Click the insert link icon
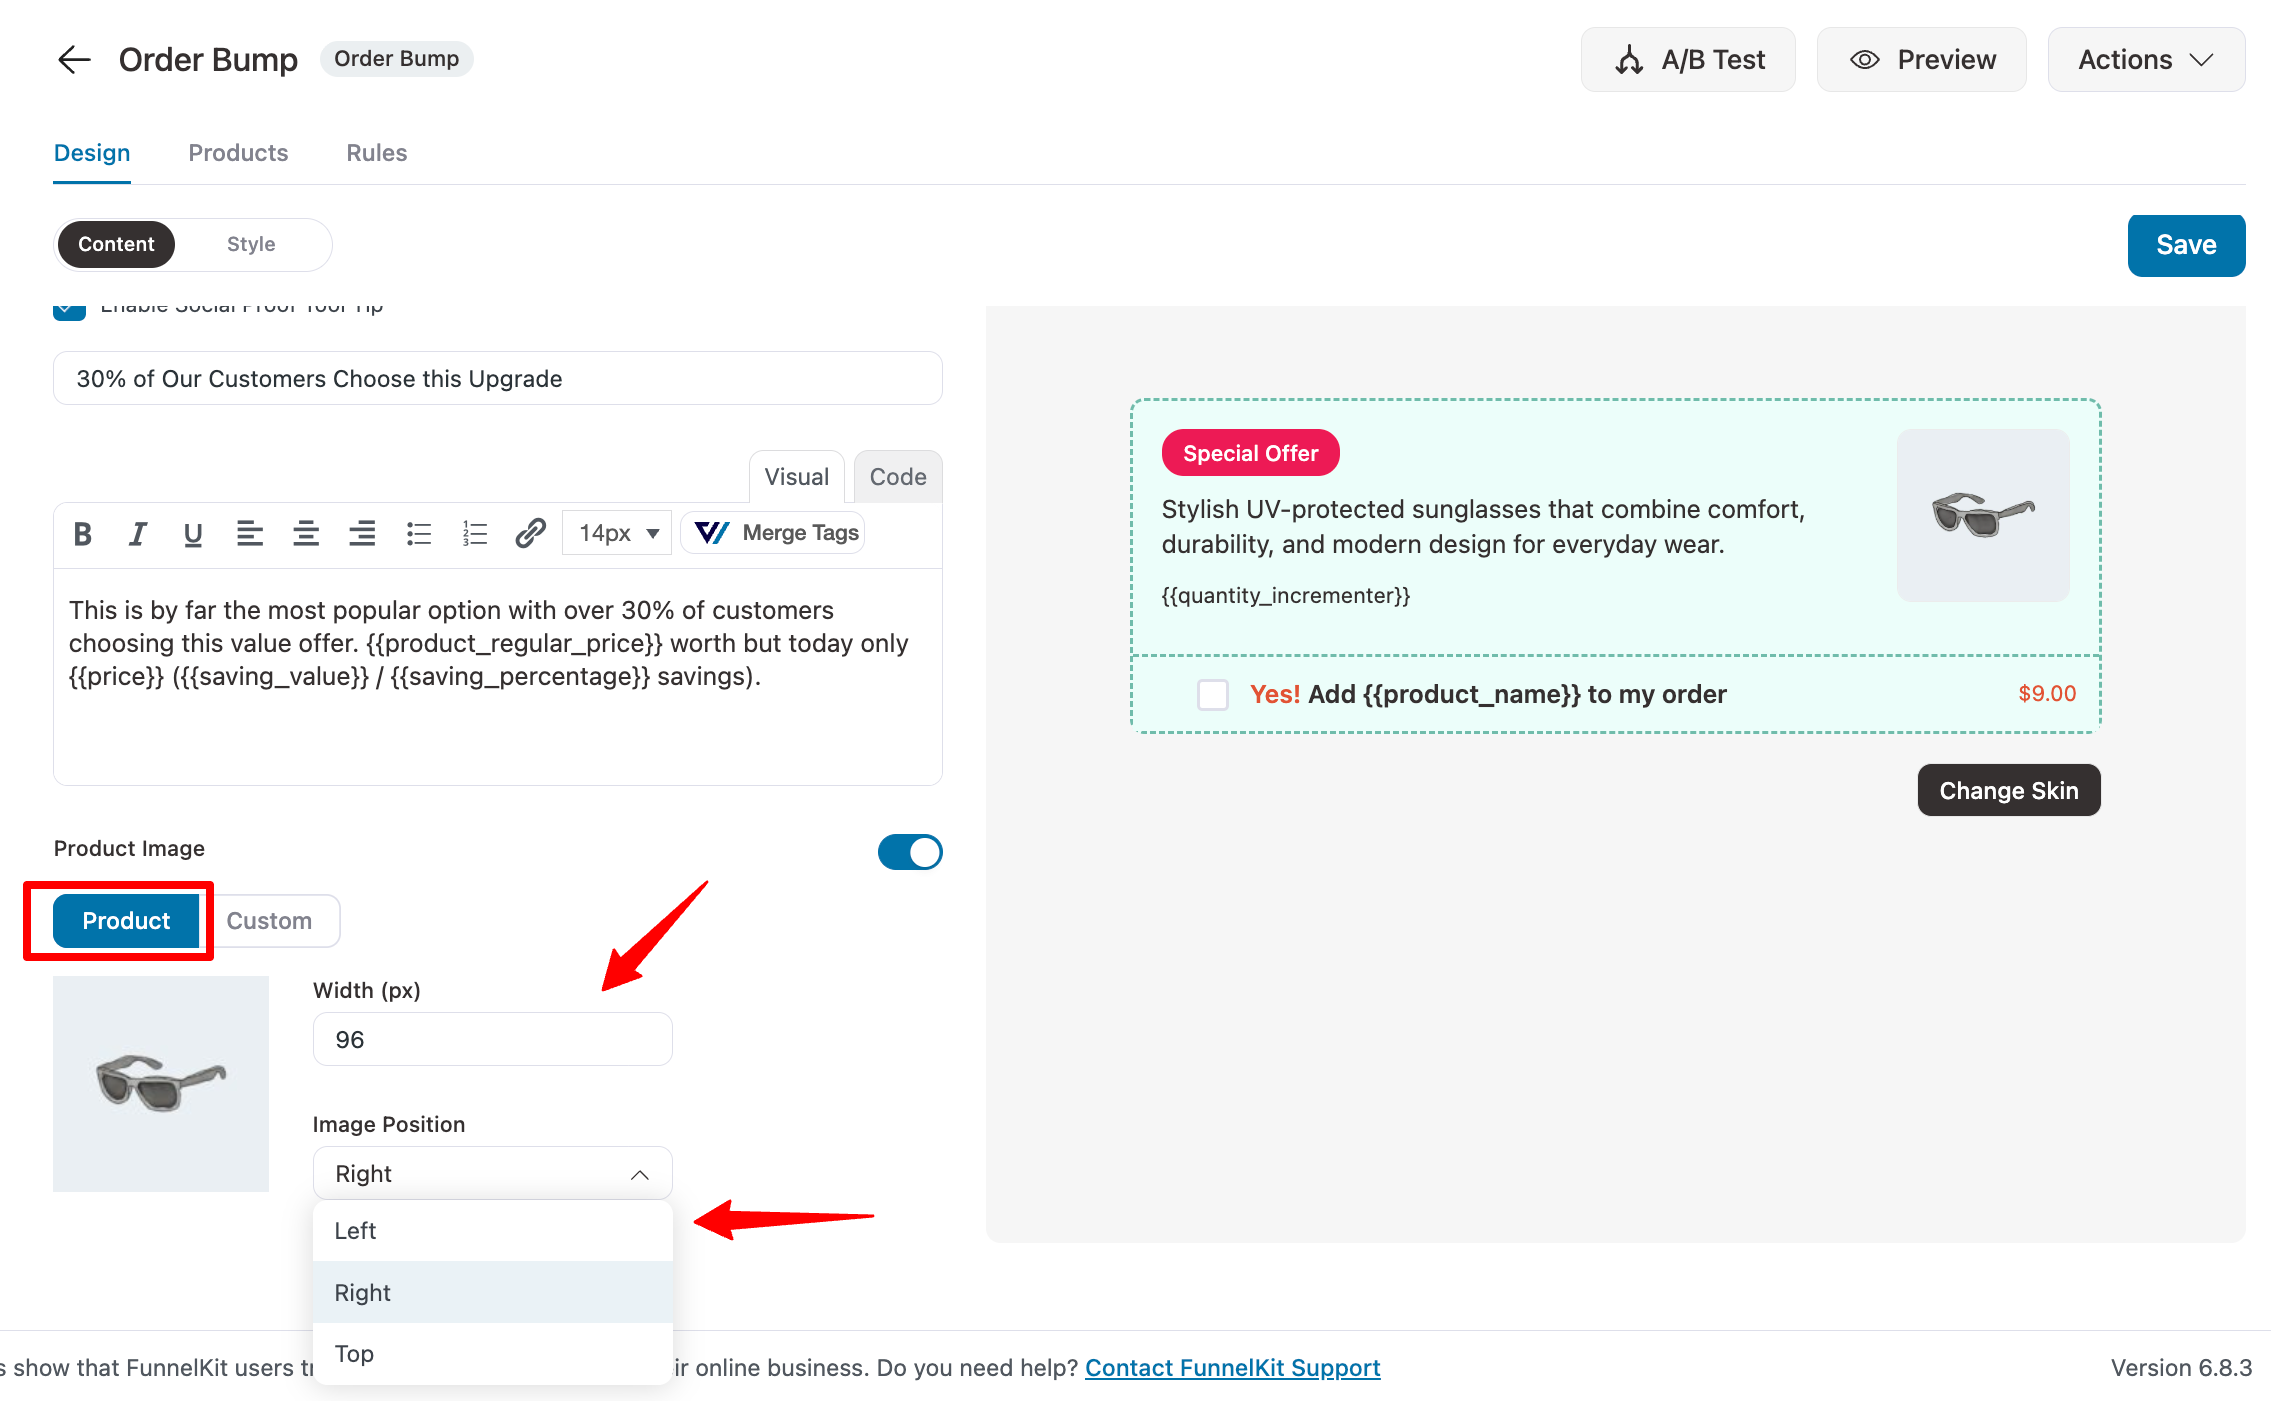The height and width of the screenshot is (1401, 2271). (x=530, y=534)
